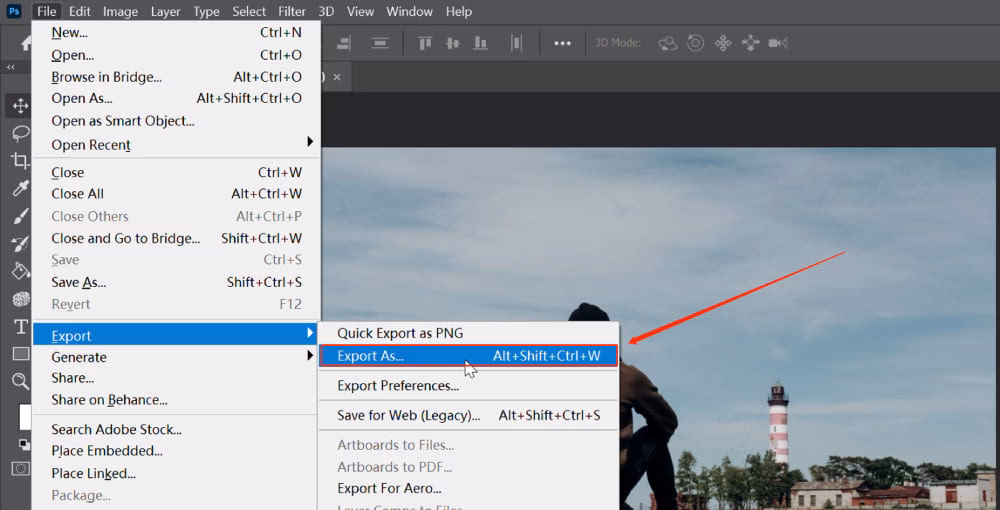
Task: Click distribute horizontally icon
Action: tap(517, 43)
